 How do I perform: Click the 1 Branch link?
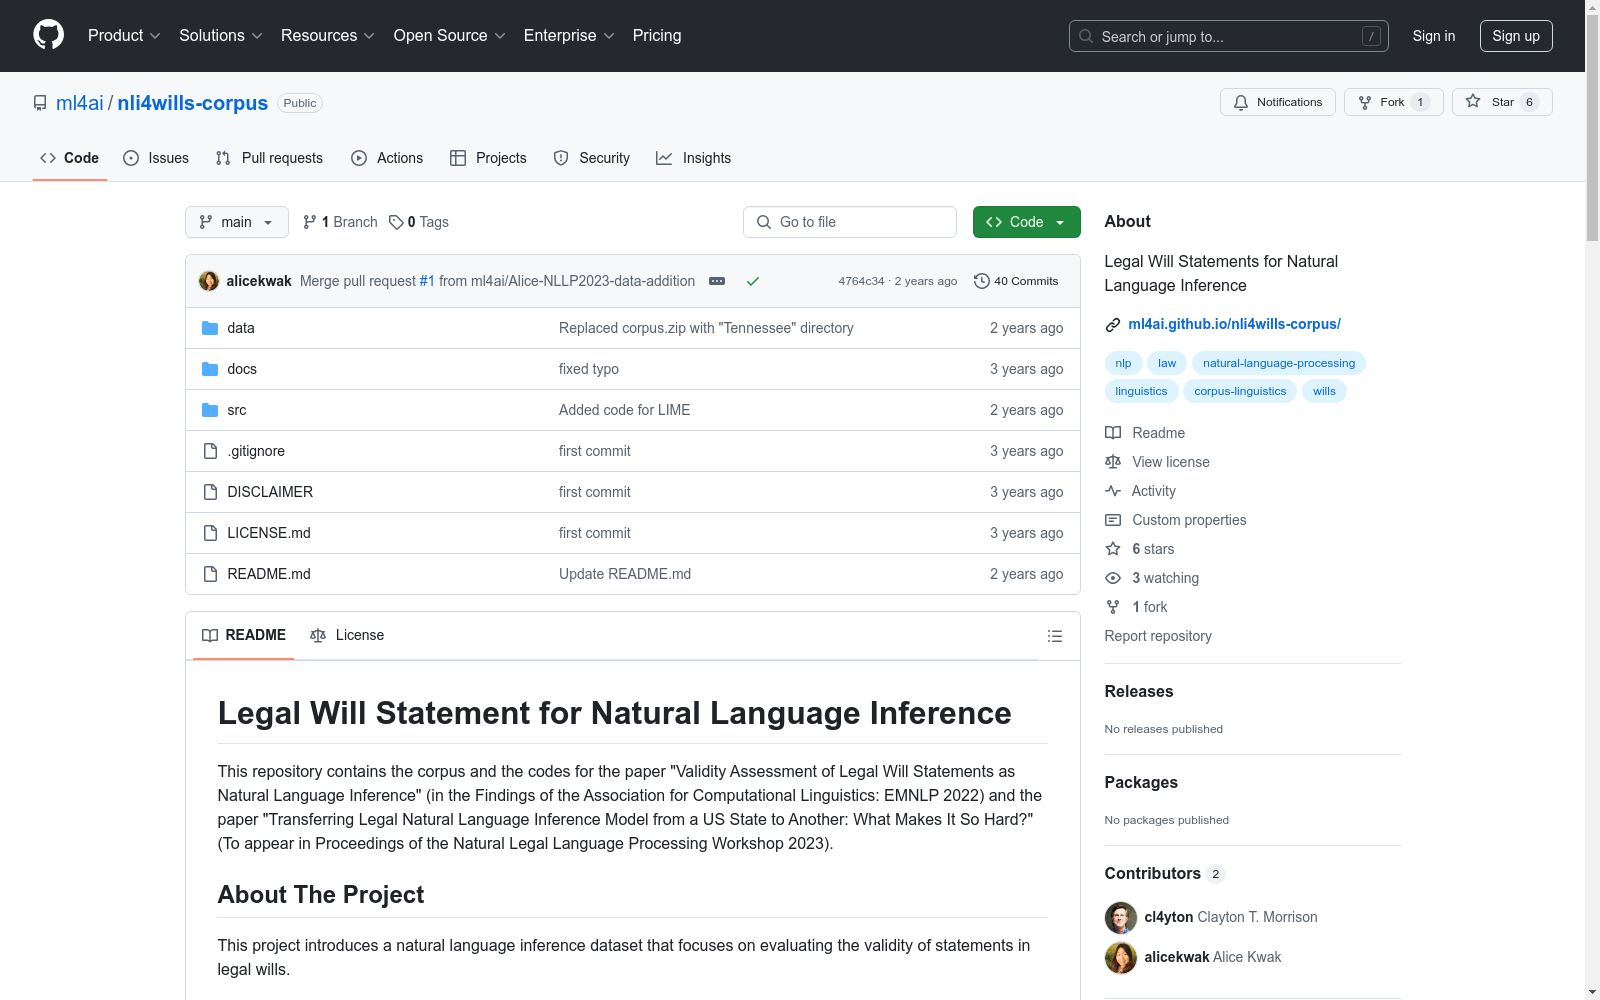coord(340,222)
